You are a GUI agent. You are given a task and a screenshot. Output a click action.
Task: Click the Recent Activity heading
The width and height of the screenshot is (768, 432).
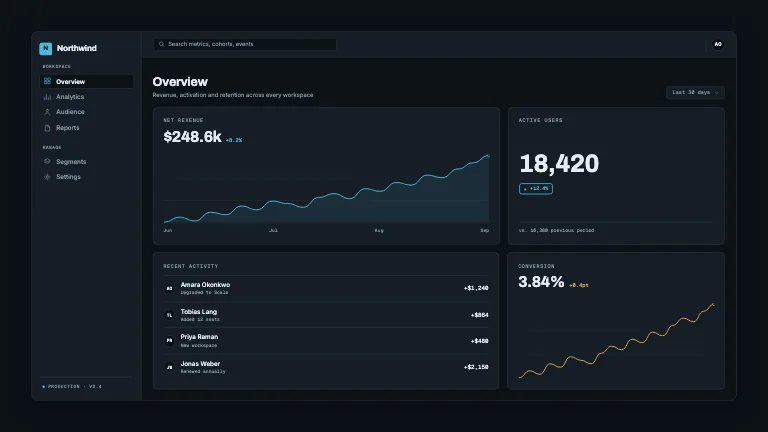(191, 266)
